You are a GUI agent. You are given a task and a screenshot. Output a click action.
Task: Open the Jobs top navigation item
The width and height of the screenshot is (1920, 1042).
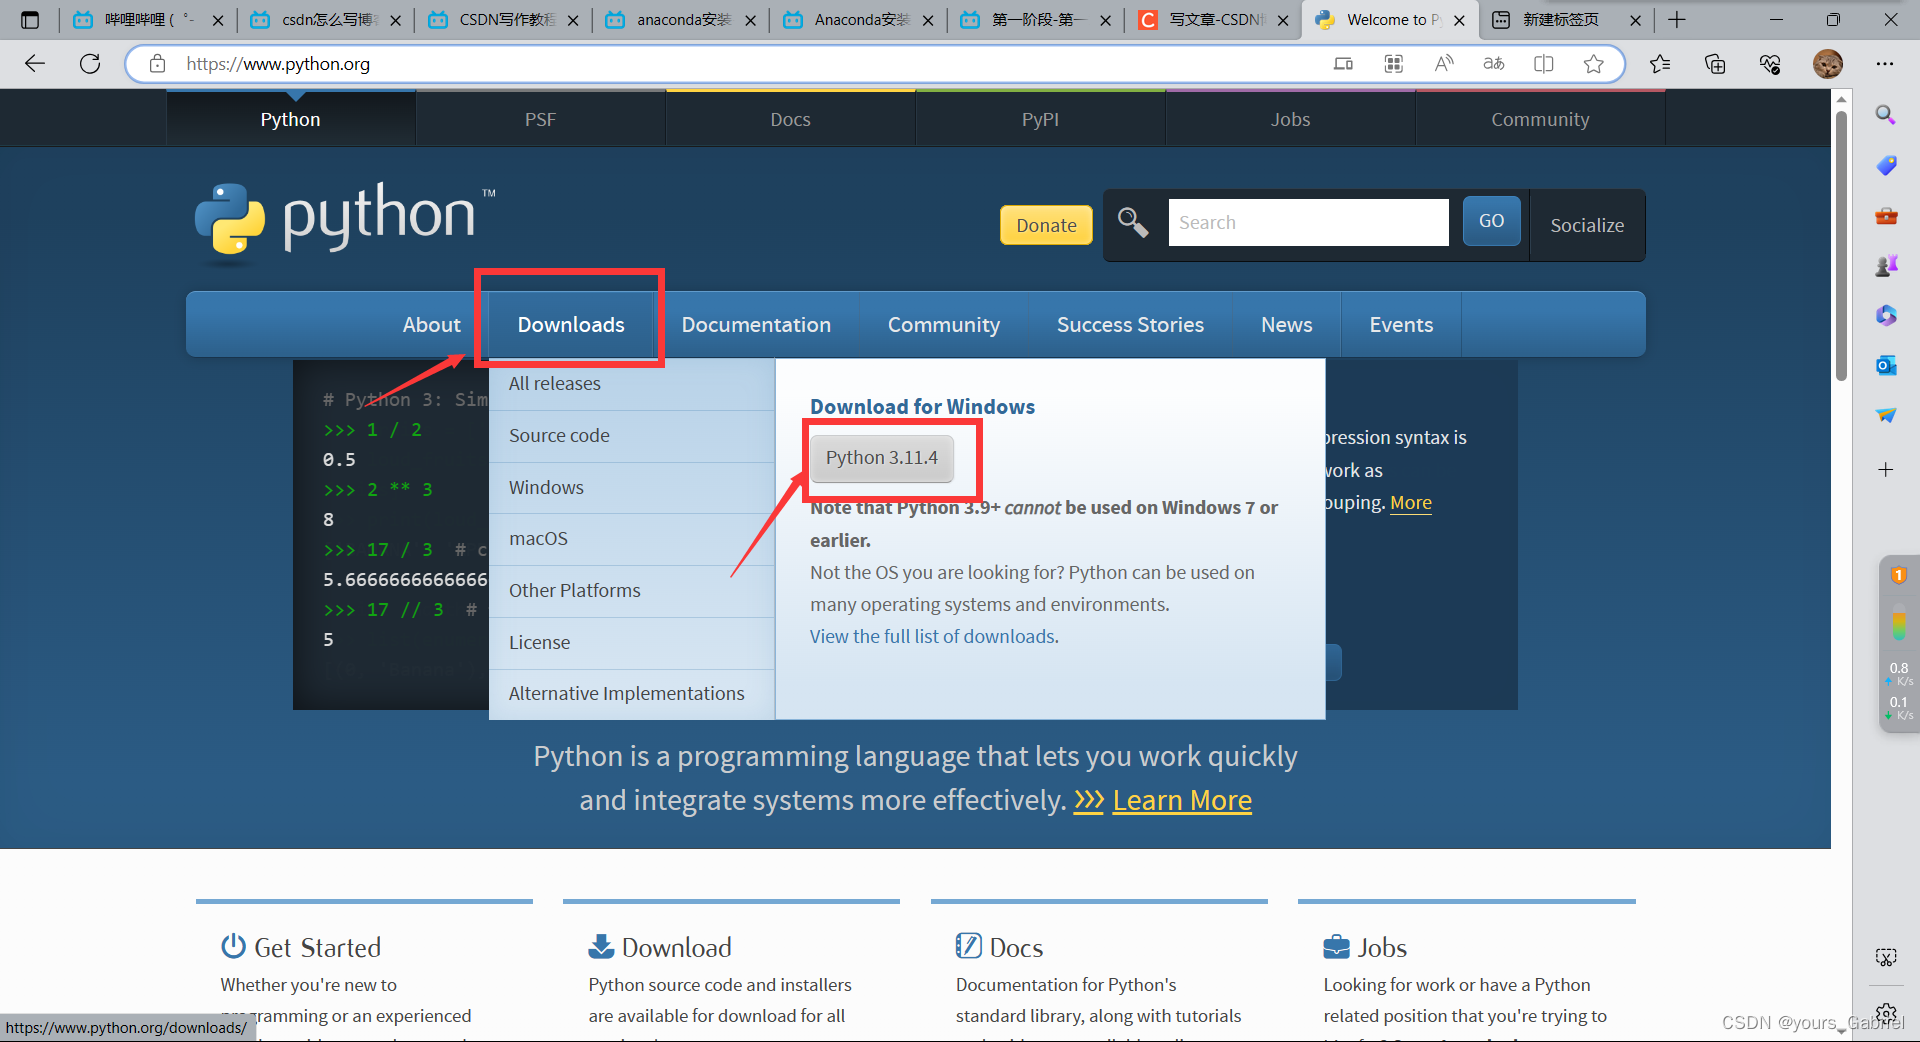pyautogui.click(x=1290, y=119)
